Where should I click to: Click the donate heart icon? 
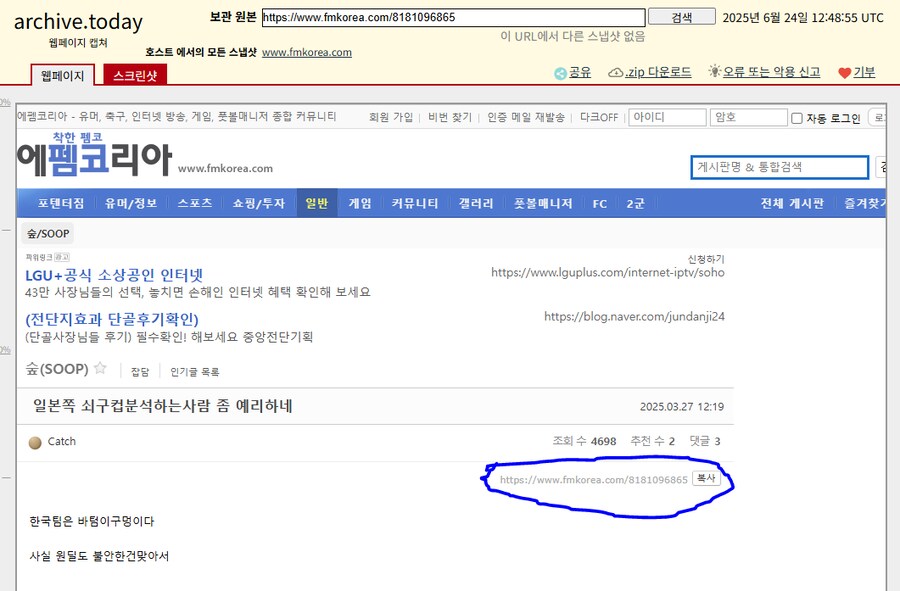point(844,73)
